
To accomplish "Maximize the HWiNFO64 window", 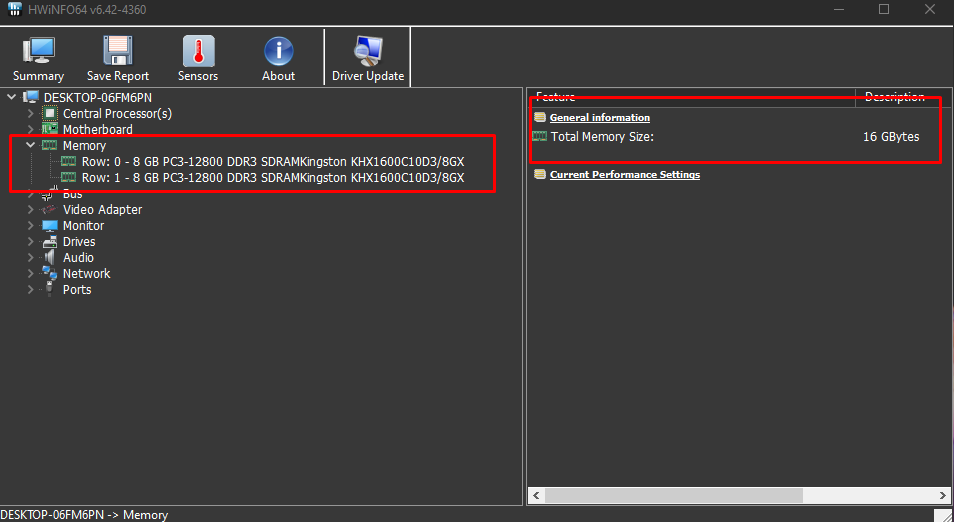I will pyautogui.click(x=884, y=9).
